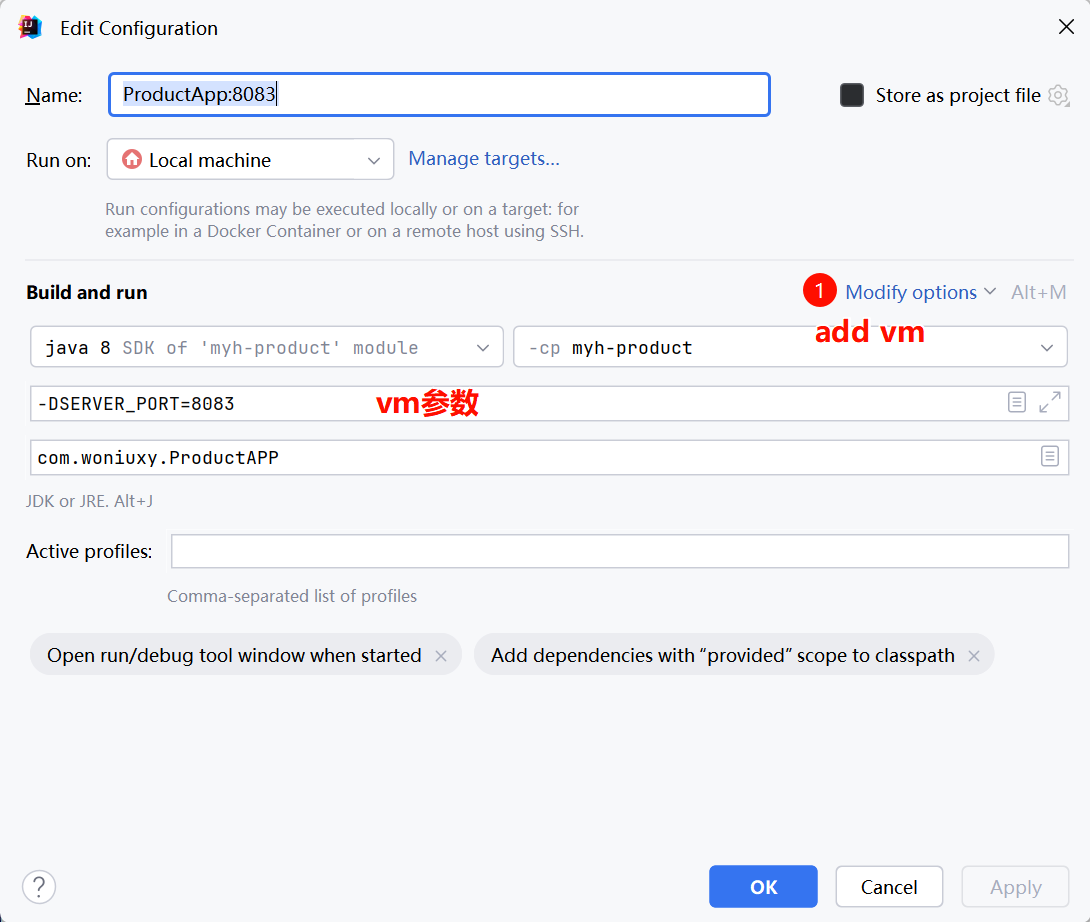Click the Manage targets link
This screenshot has width=1090, height=922.
(484, 159)
